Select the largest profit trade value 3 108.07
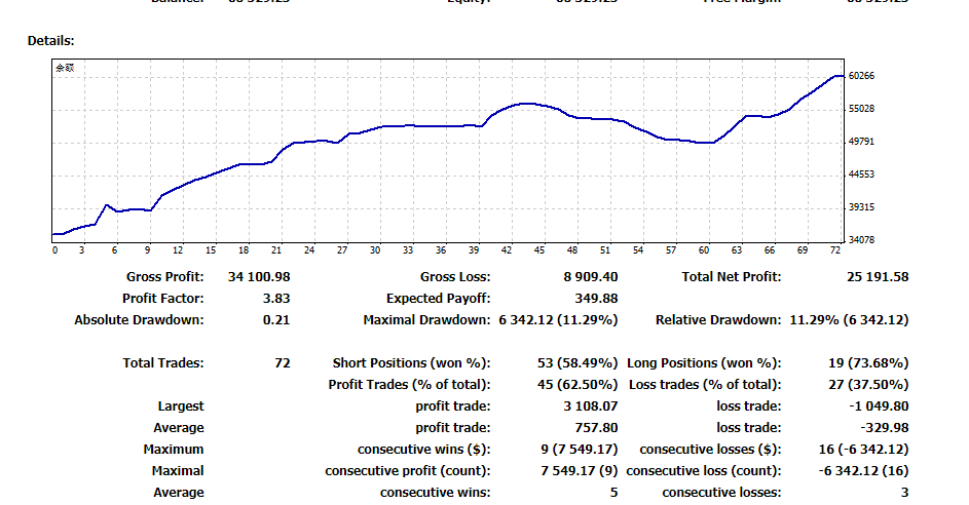Viewport: 969px width, 505px height. [591, 406]
